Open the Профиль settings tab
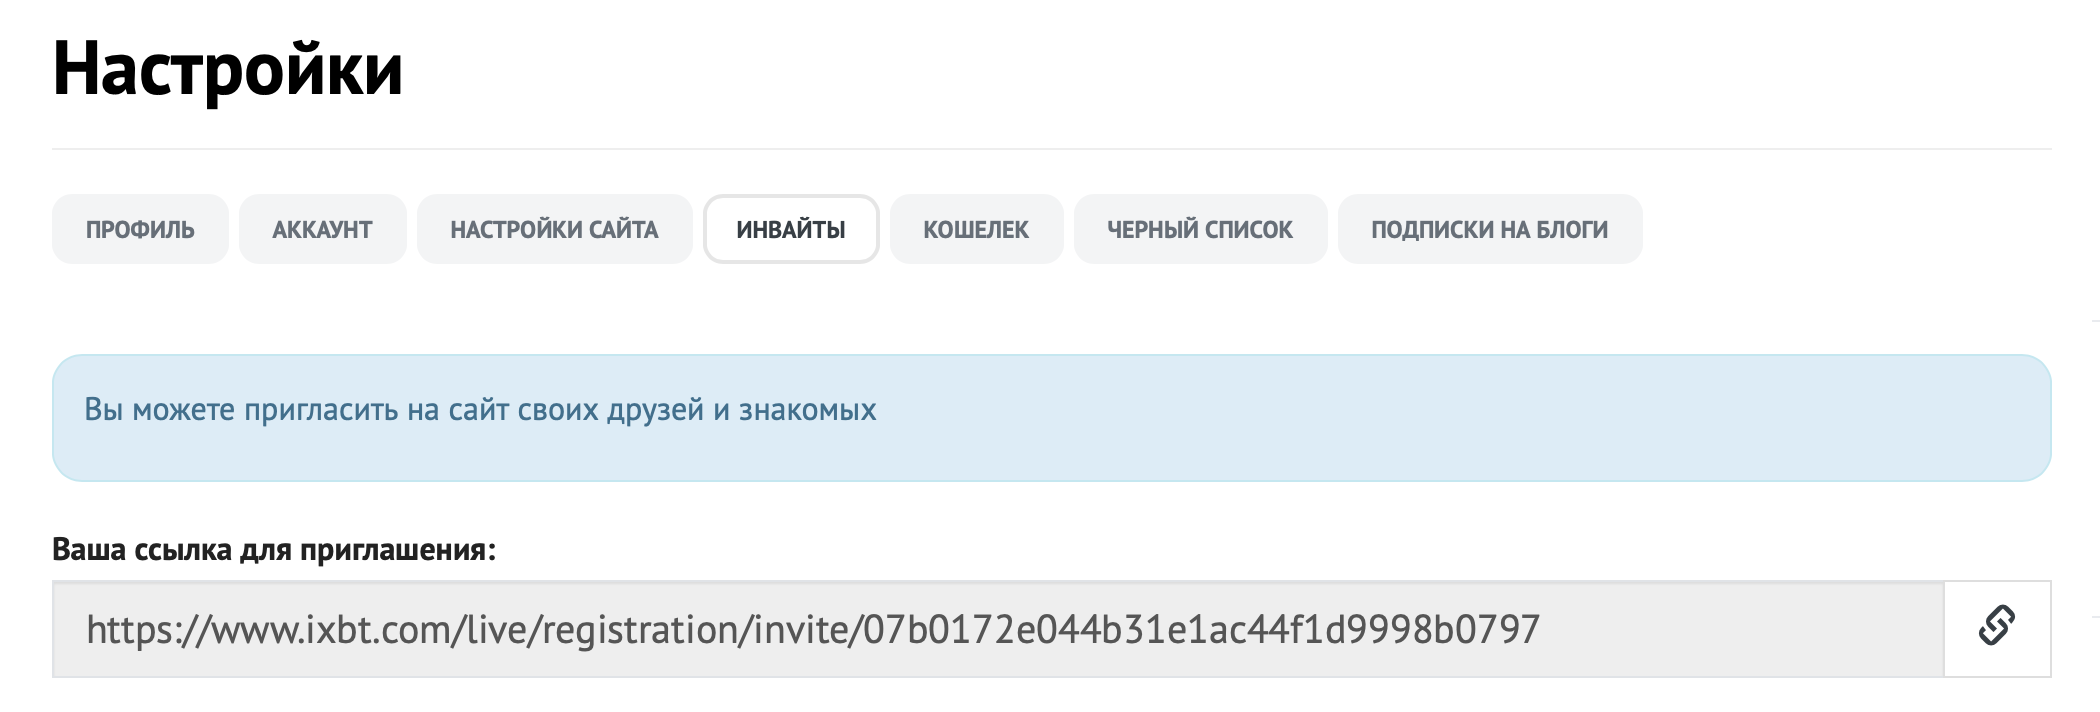 point(140,230)
